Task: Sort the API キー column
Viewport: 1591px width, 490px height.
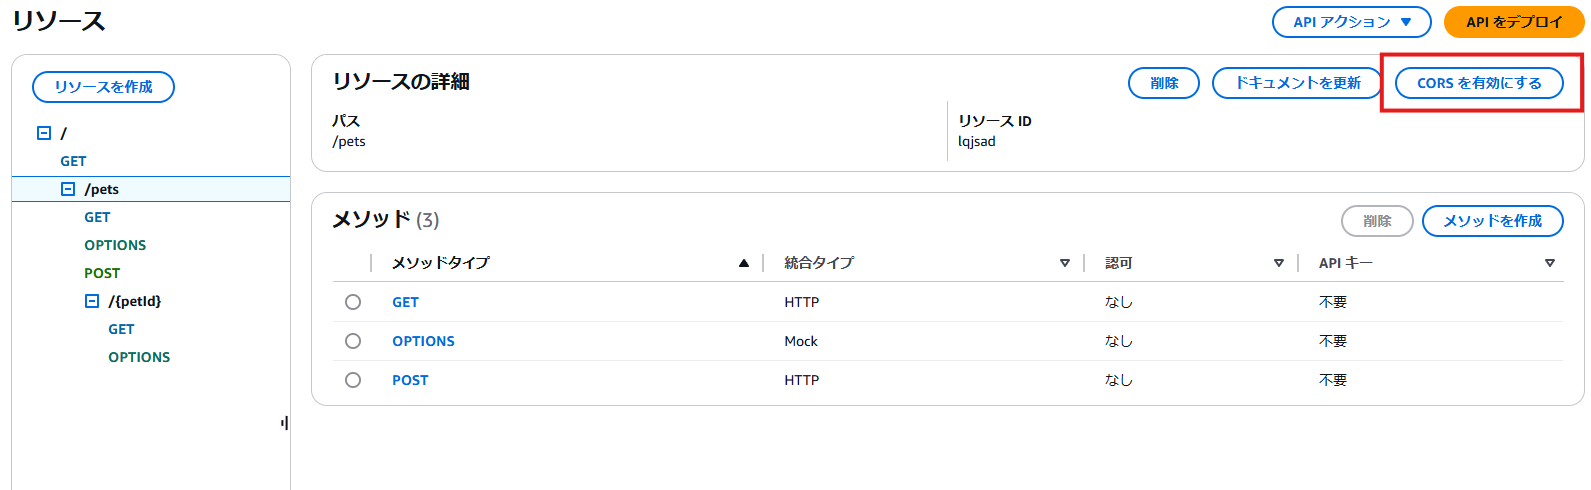Action: pos(1549,263)
